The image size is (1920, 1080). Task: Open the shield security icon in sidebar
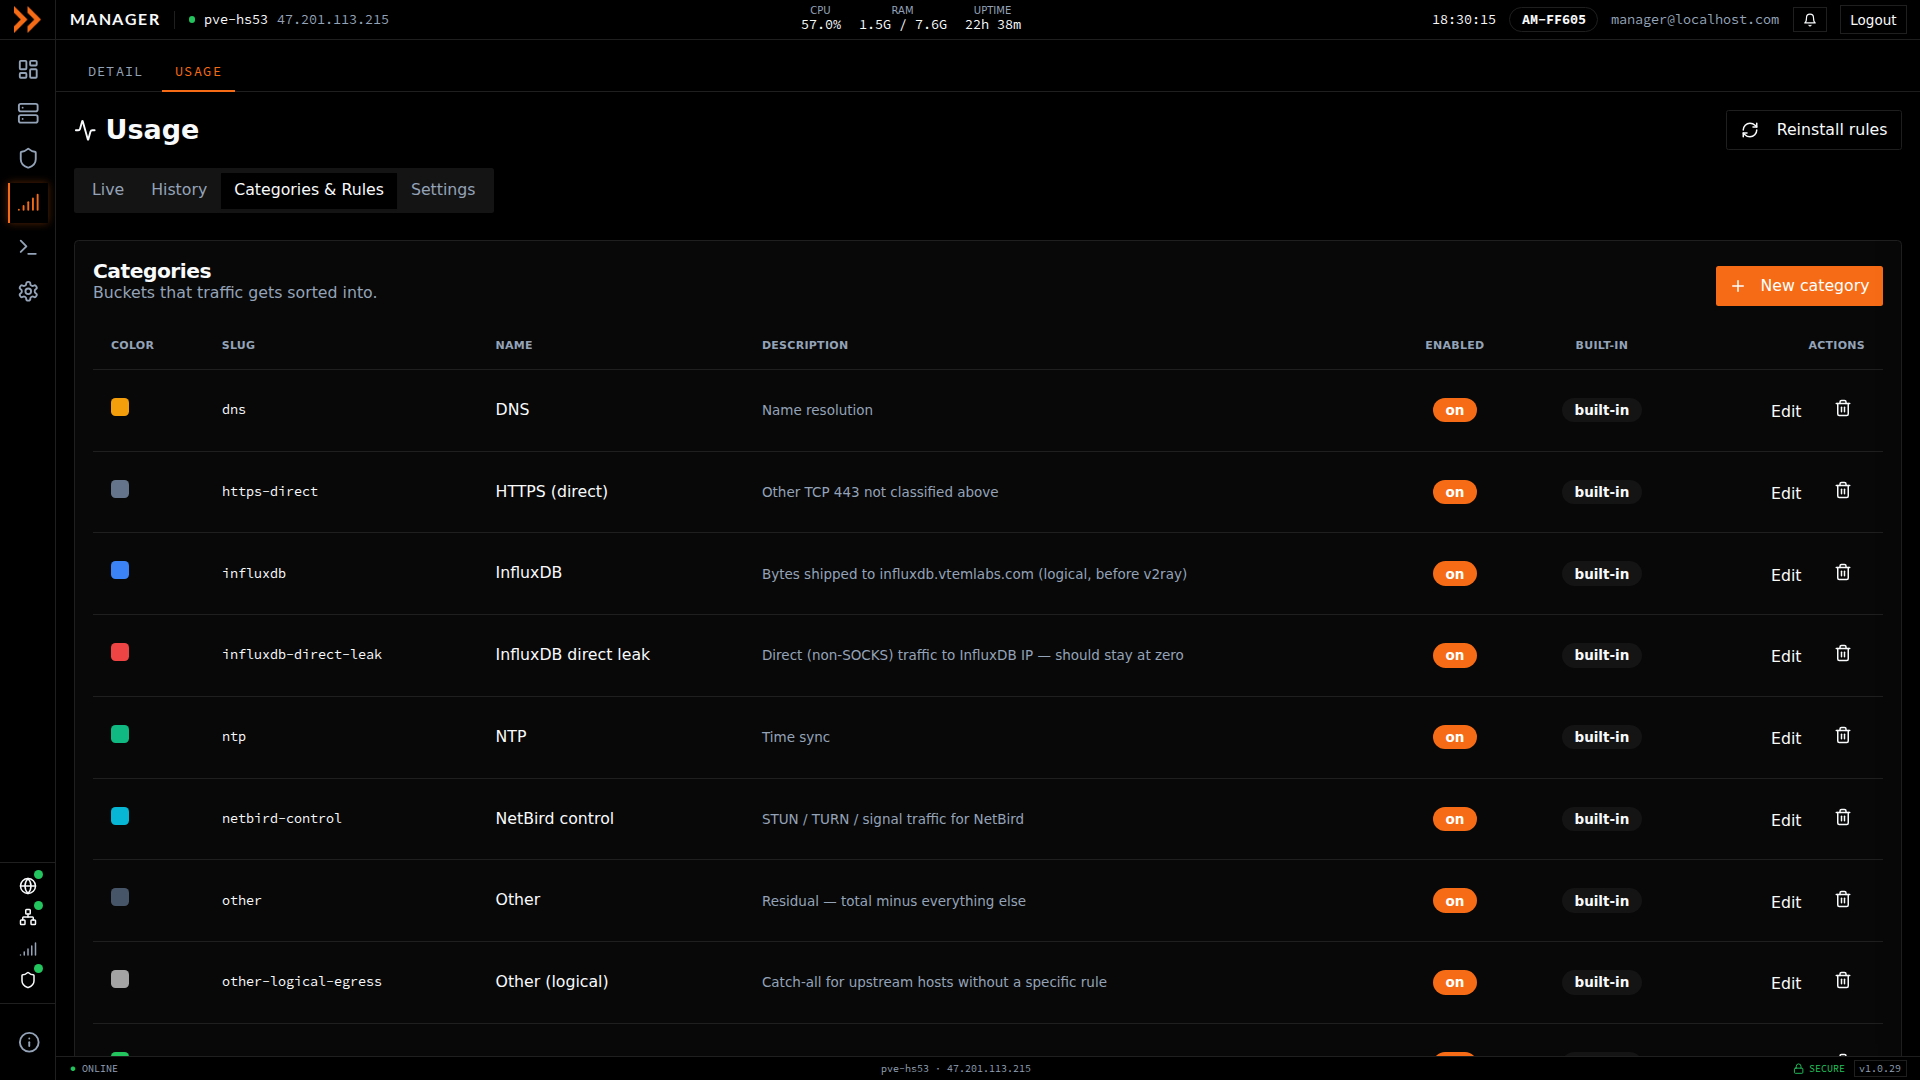click(x=28, y=158)
